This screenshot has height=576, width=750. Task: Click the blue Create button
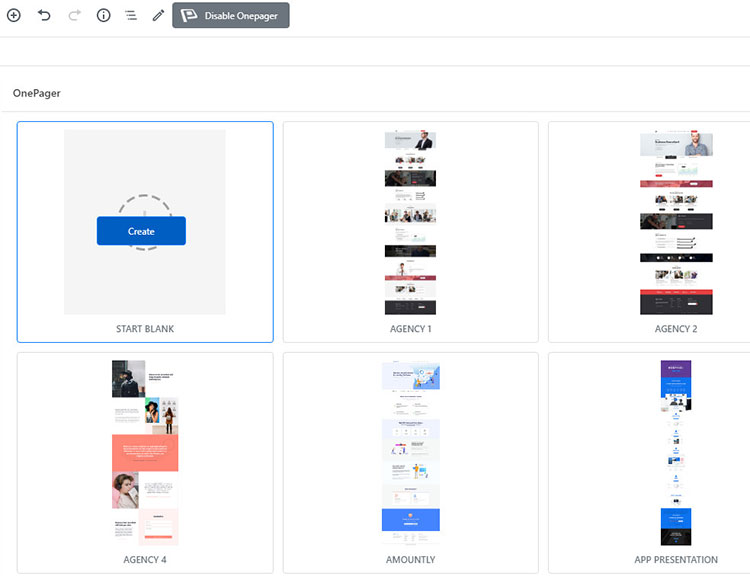point(141,231)
